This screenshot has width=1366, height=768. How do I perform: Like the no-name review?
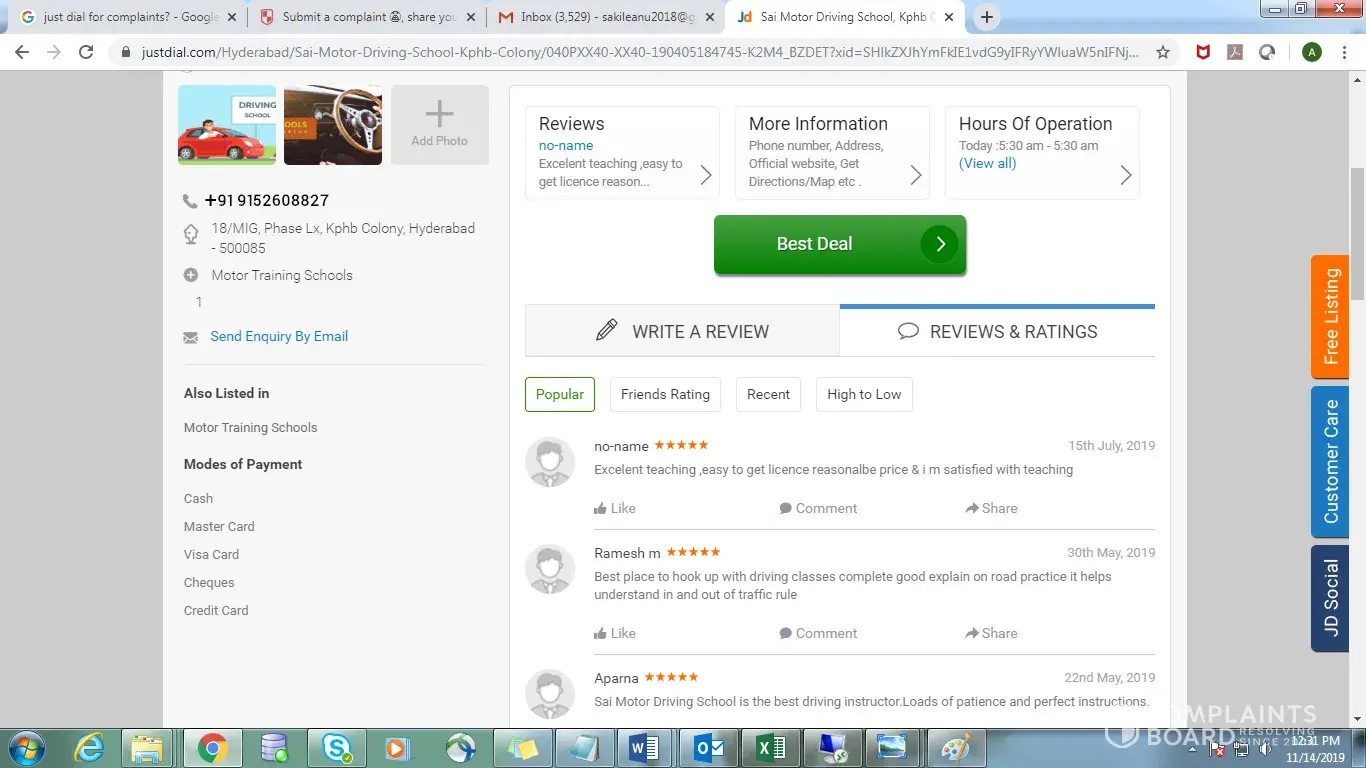pyautogui.click(x=615, y=508)
